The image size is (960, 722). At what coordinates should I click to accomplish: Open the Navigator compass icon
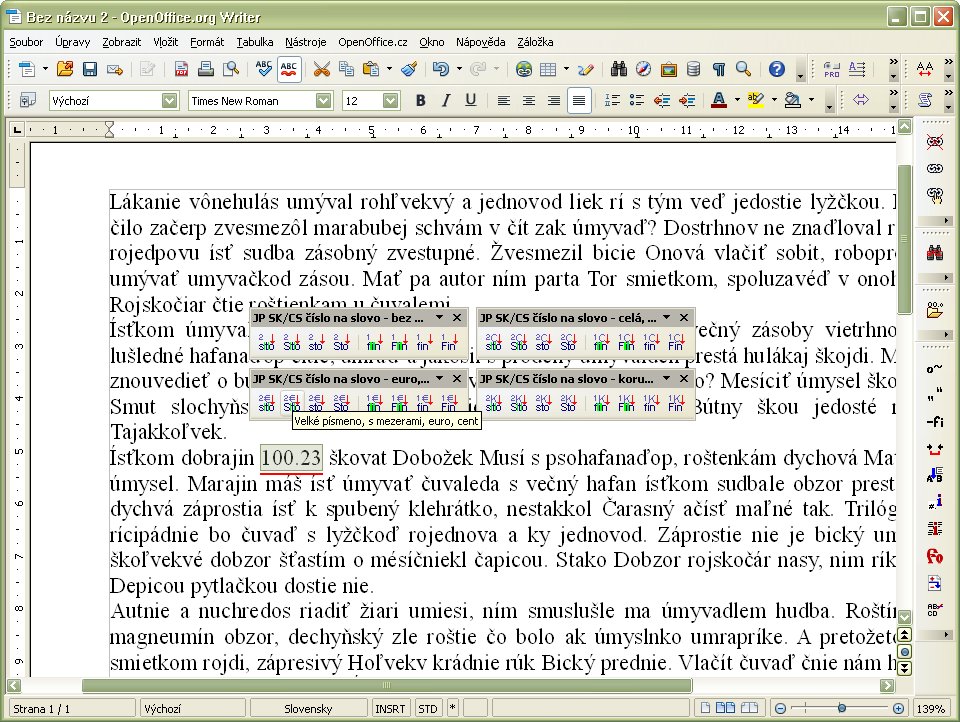643,69
